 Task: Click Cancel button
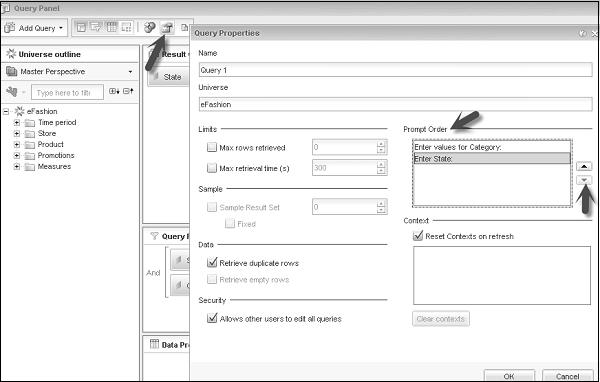pos(567,375)
